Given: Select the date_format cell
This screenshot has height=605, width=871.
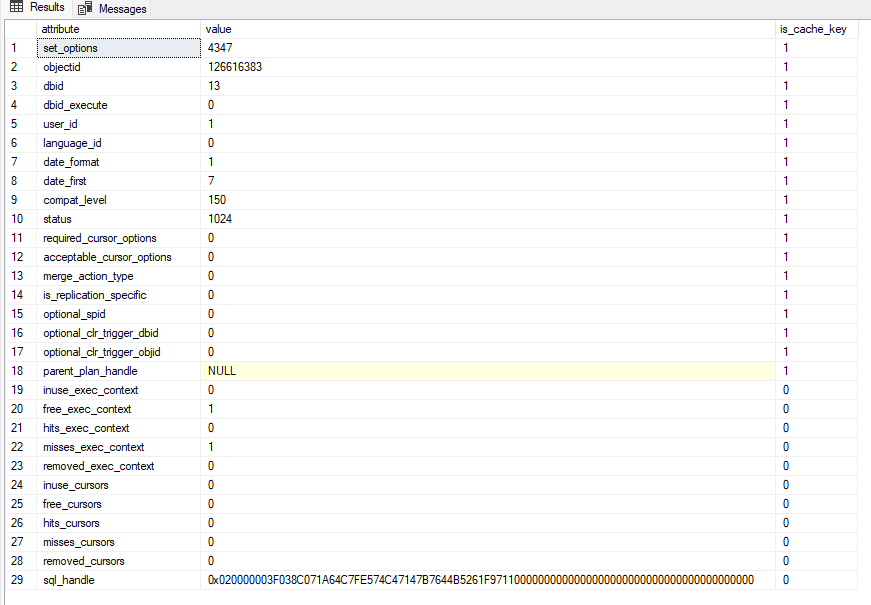Looking at the screenshot, I should [119, 162].
